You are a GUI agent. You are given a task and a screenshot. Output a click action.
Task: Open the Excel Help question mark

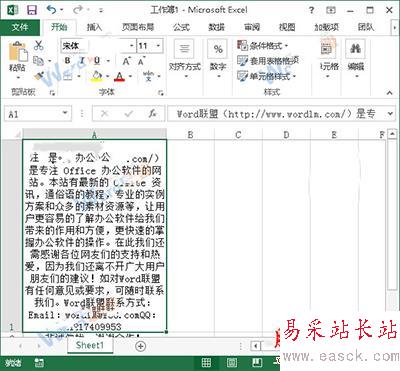[x=311, y=10]
